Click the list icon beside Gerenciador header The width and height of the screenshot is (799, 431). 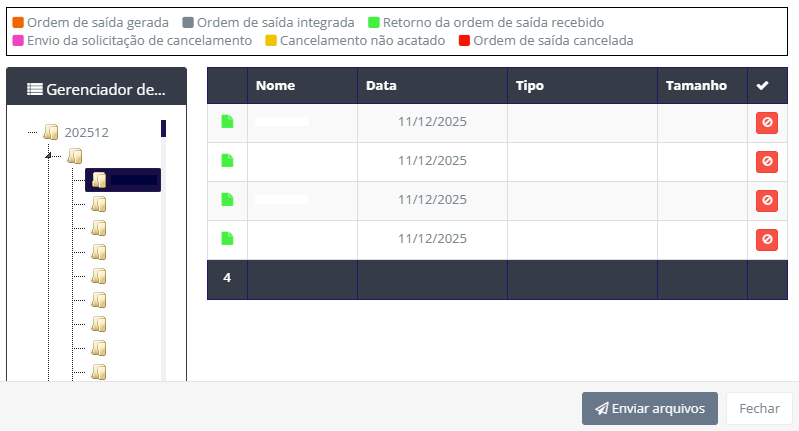pos(35,89)
